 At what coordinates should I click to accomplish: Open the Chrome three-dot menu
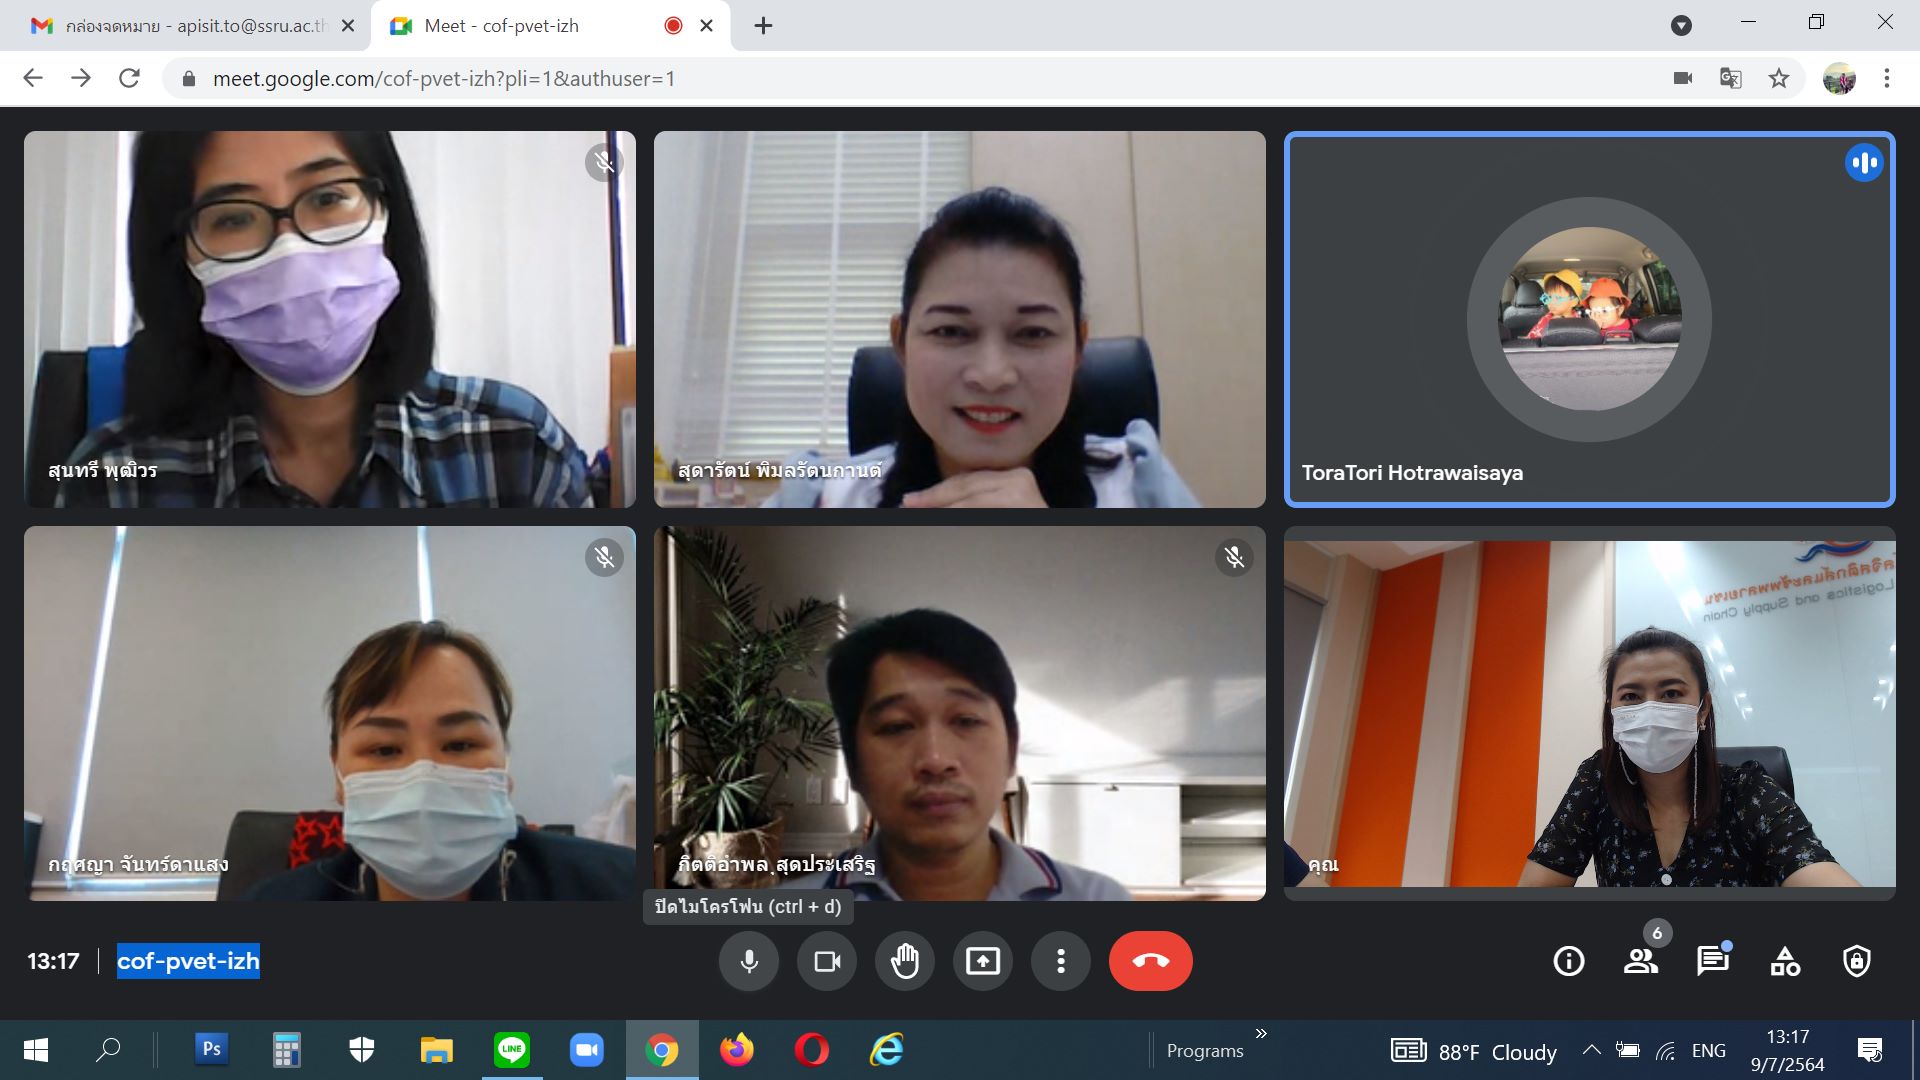point(1887,78)
